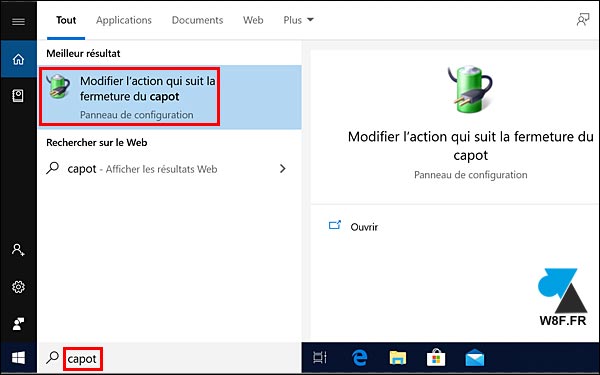Switch to the Documents tab

coord(197,20)
